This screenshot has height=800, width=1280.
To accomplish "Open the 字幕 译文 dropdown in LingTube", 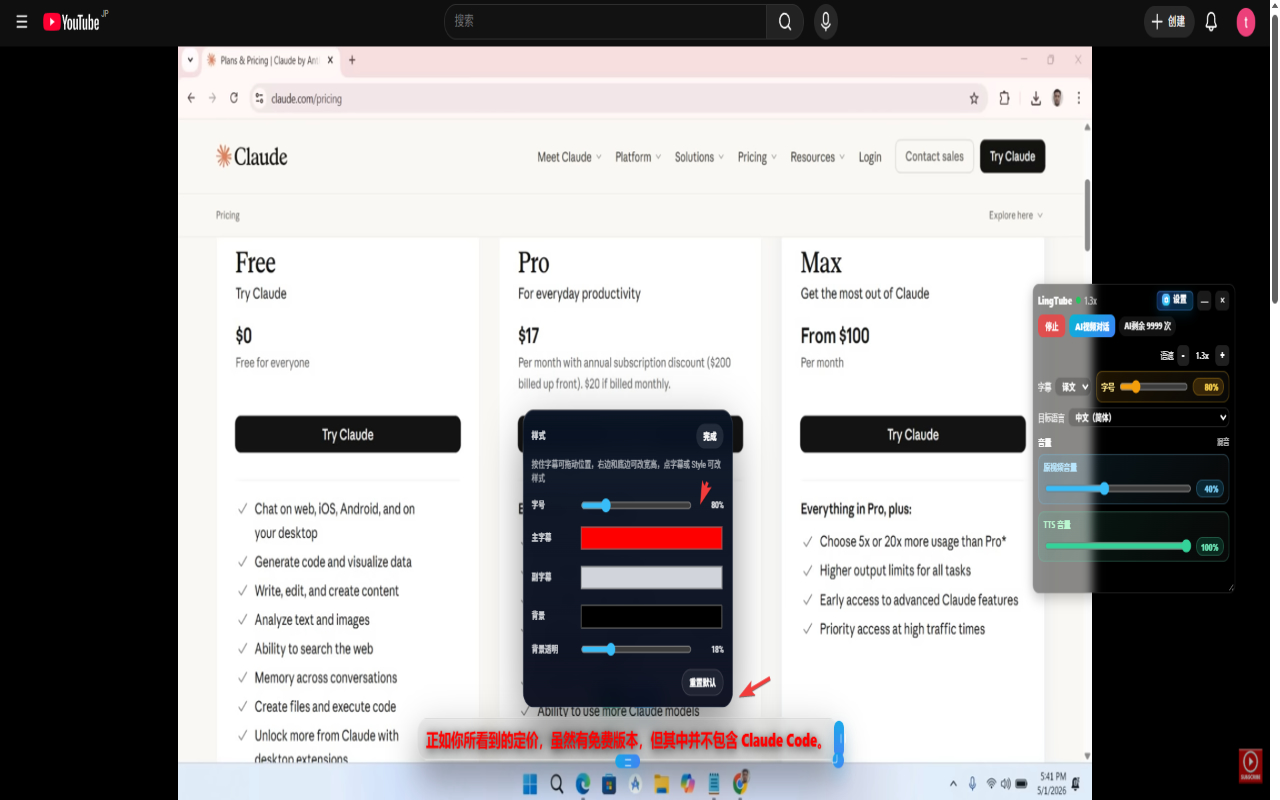I will click(1075, 387).
